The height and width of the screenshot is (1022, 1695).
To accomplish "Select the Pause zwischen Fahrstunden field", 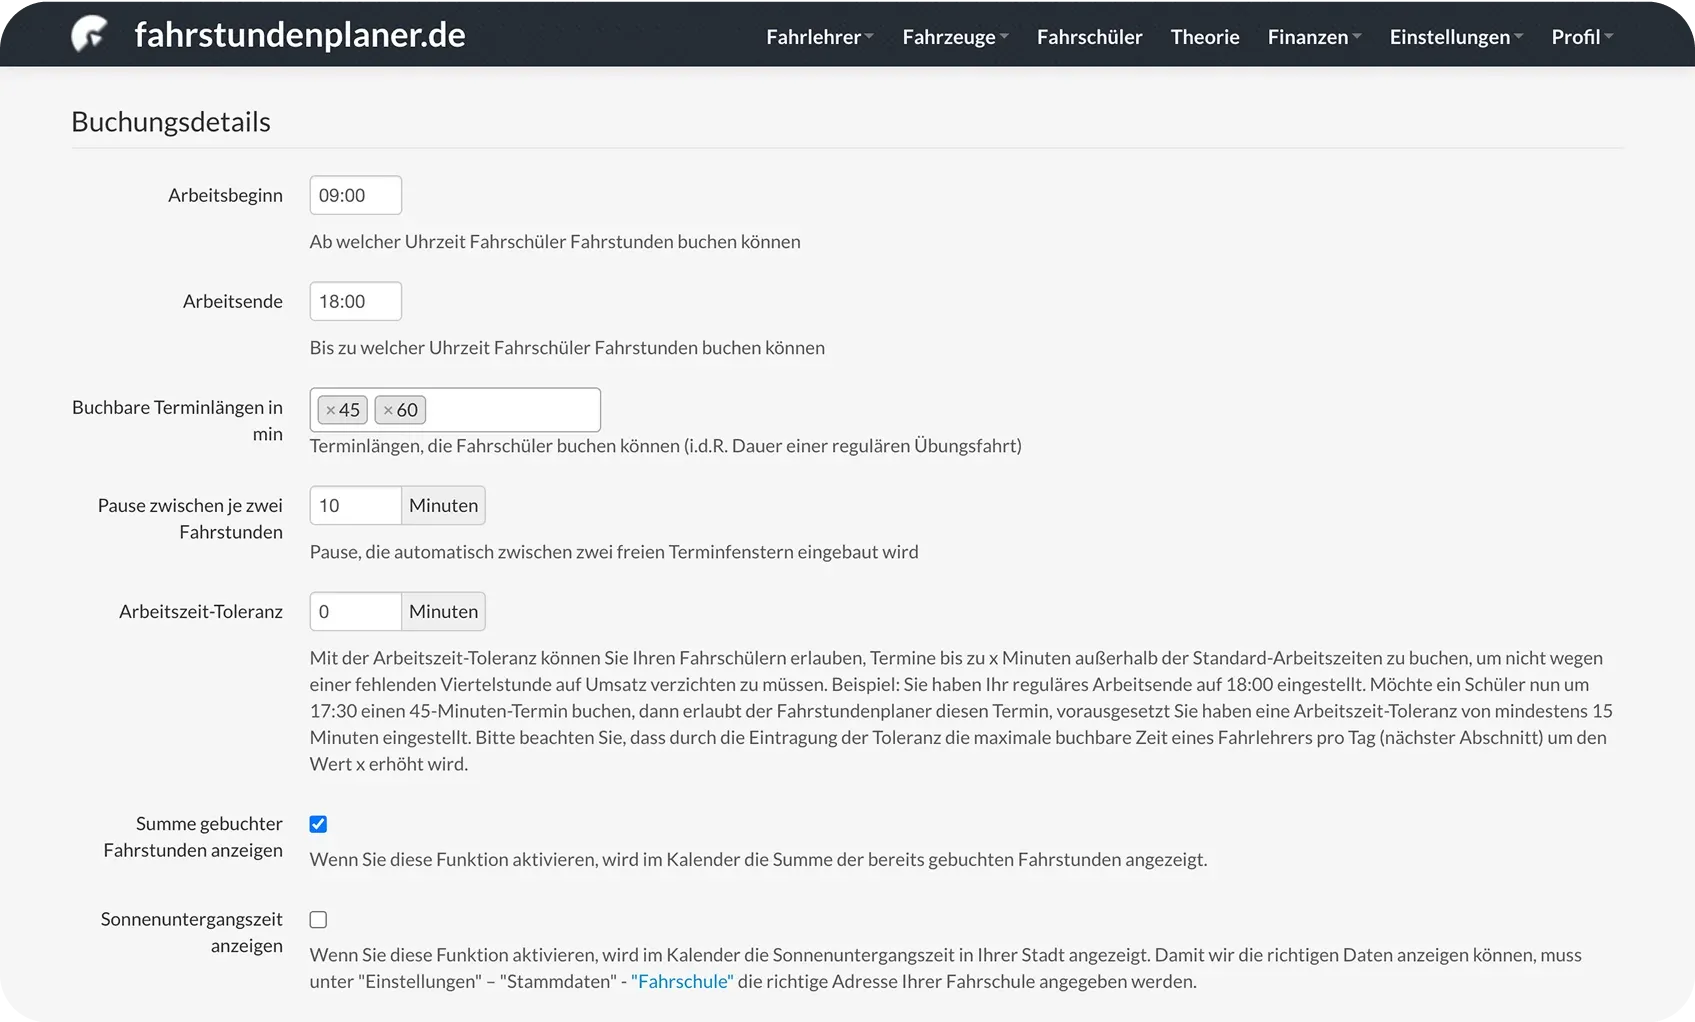I will point(355,506).
